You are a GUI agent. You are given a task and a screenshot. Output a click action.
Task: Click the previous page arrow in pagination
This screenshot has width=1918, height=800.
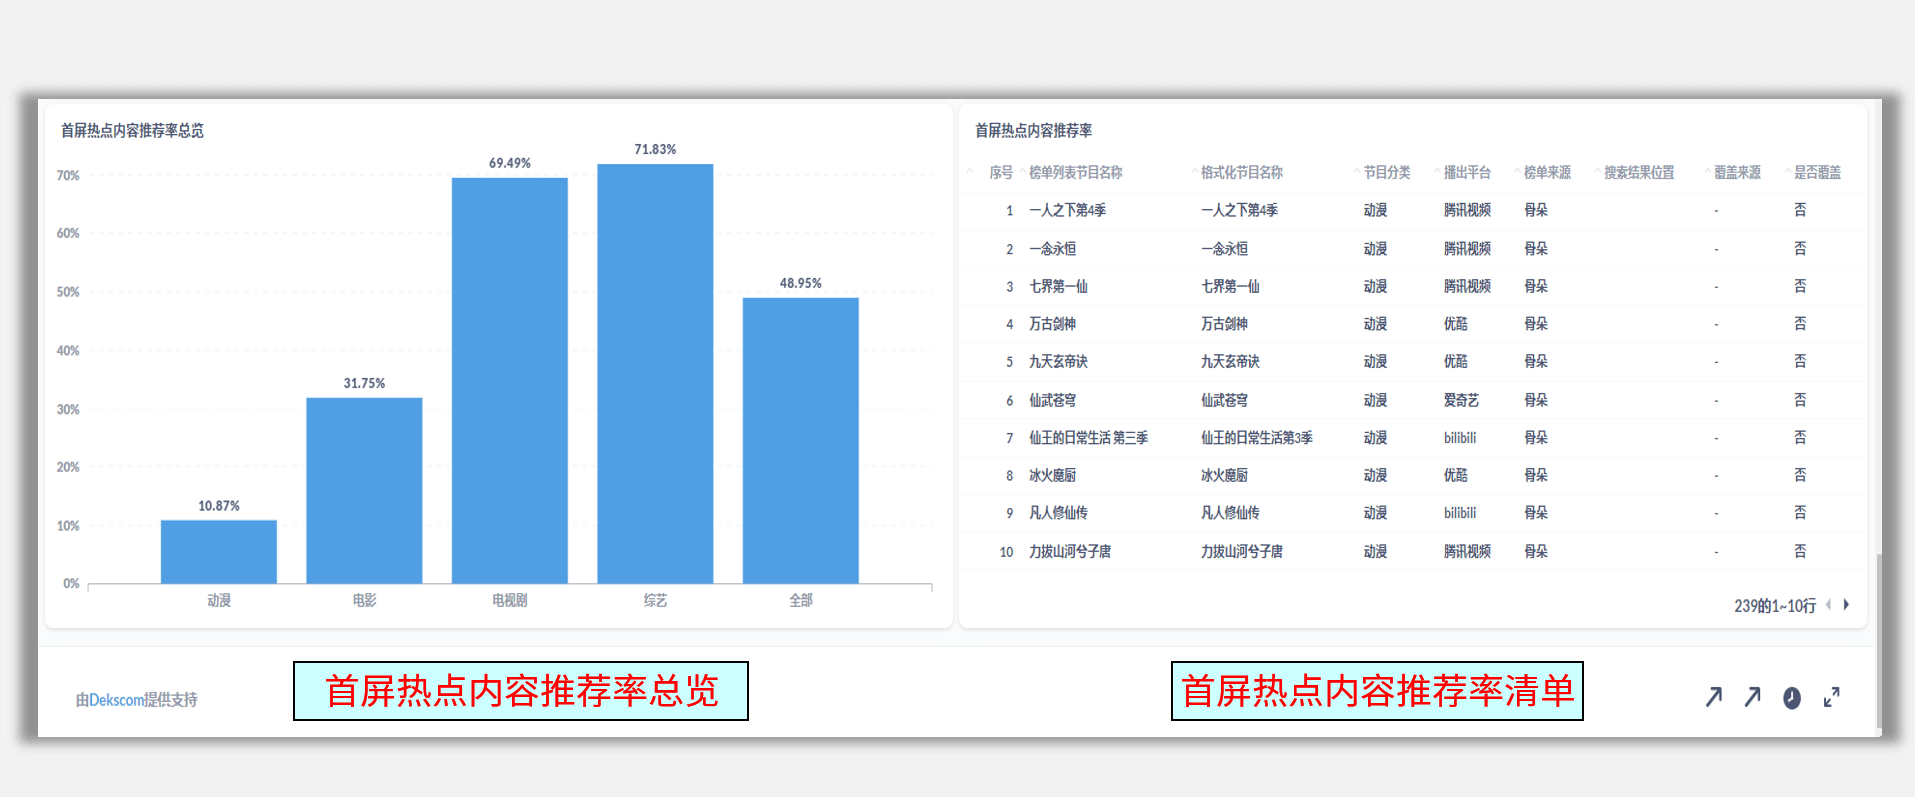[1828, 604]
